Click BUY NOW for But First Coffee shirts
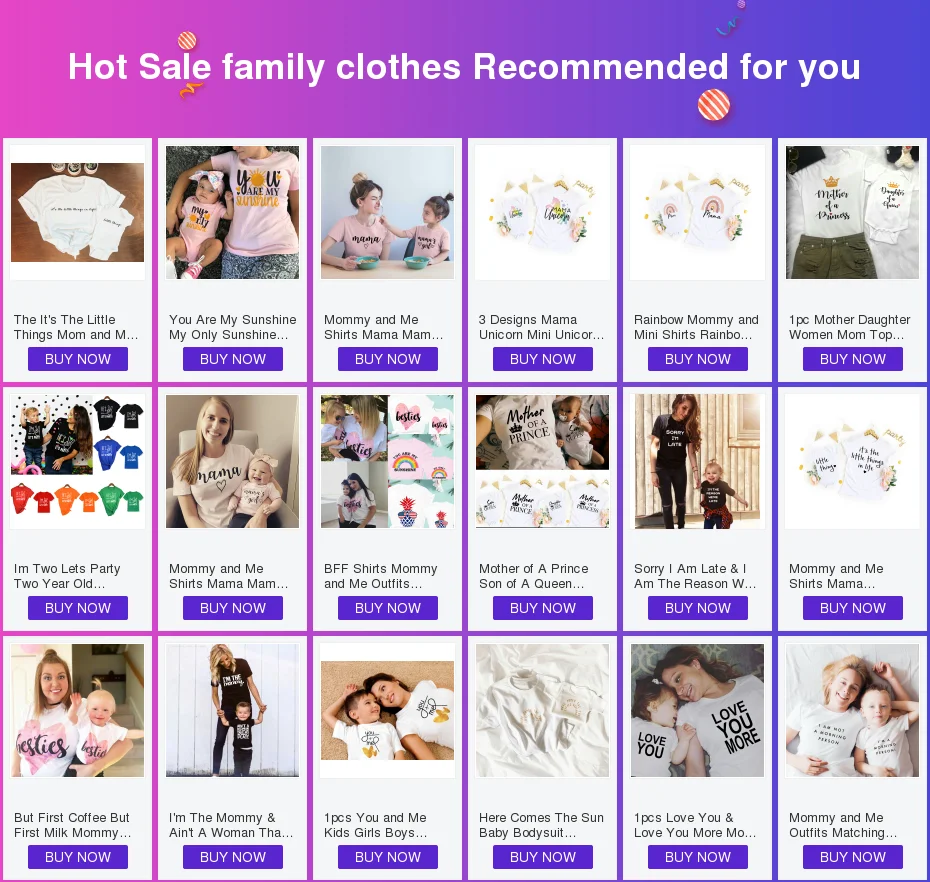The image size is (930, 882). (x=78, y=857)
